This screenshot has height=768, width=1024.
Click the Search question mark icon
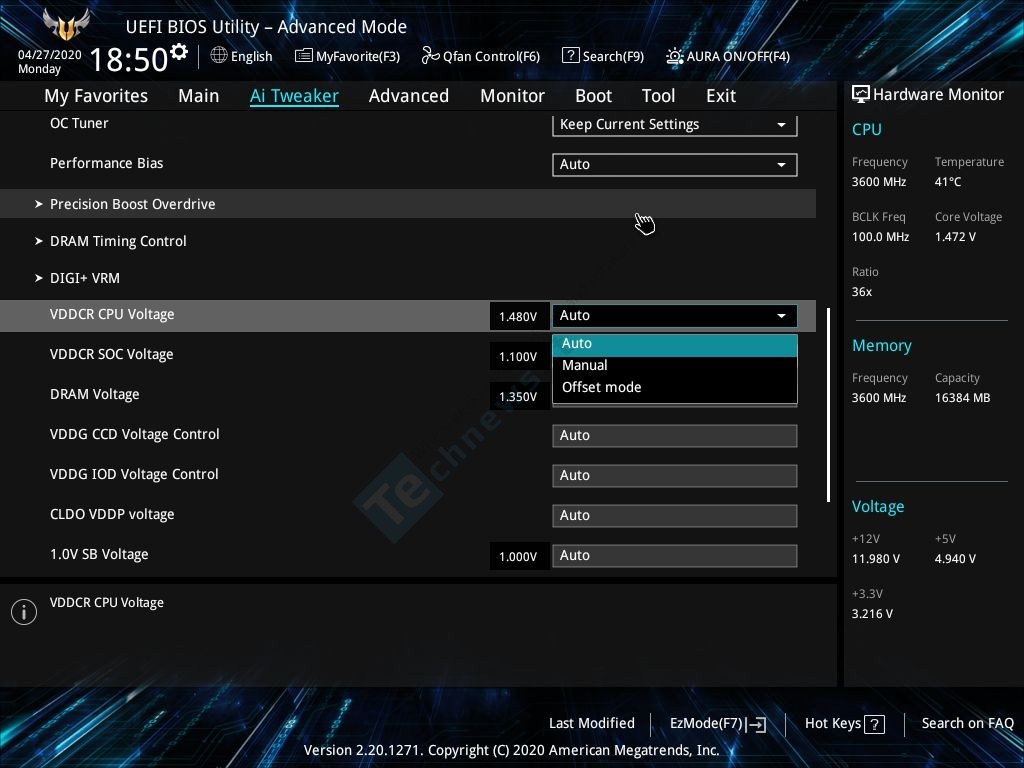click(x=570, y=56)
